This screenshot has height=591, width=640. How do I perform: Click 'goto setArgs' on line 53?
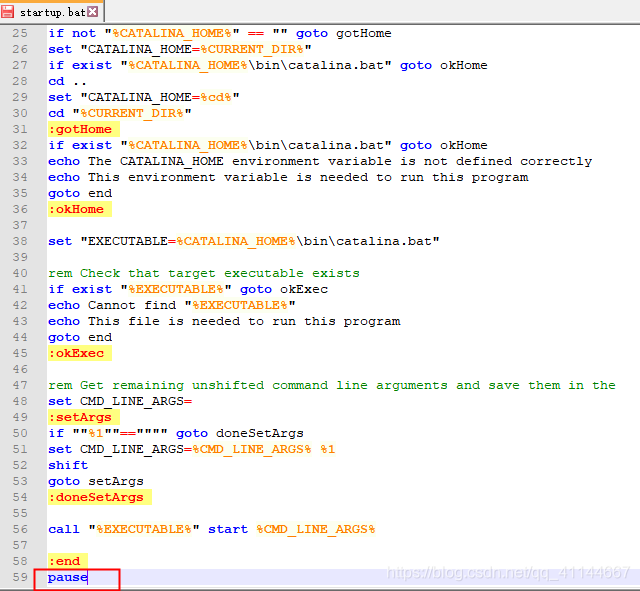pos(96,481)
